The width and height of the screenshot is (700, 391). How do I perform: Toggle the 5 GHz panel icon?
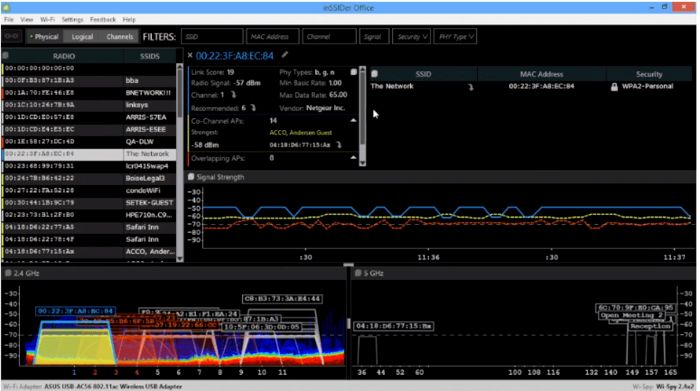358,273
